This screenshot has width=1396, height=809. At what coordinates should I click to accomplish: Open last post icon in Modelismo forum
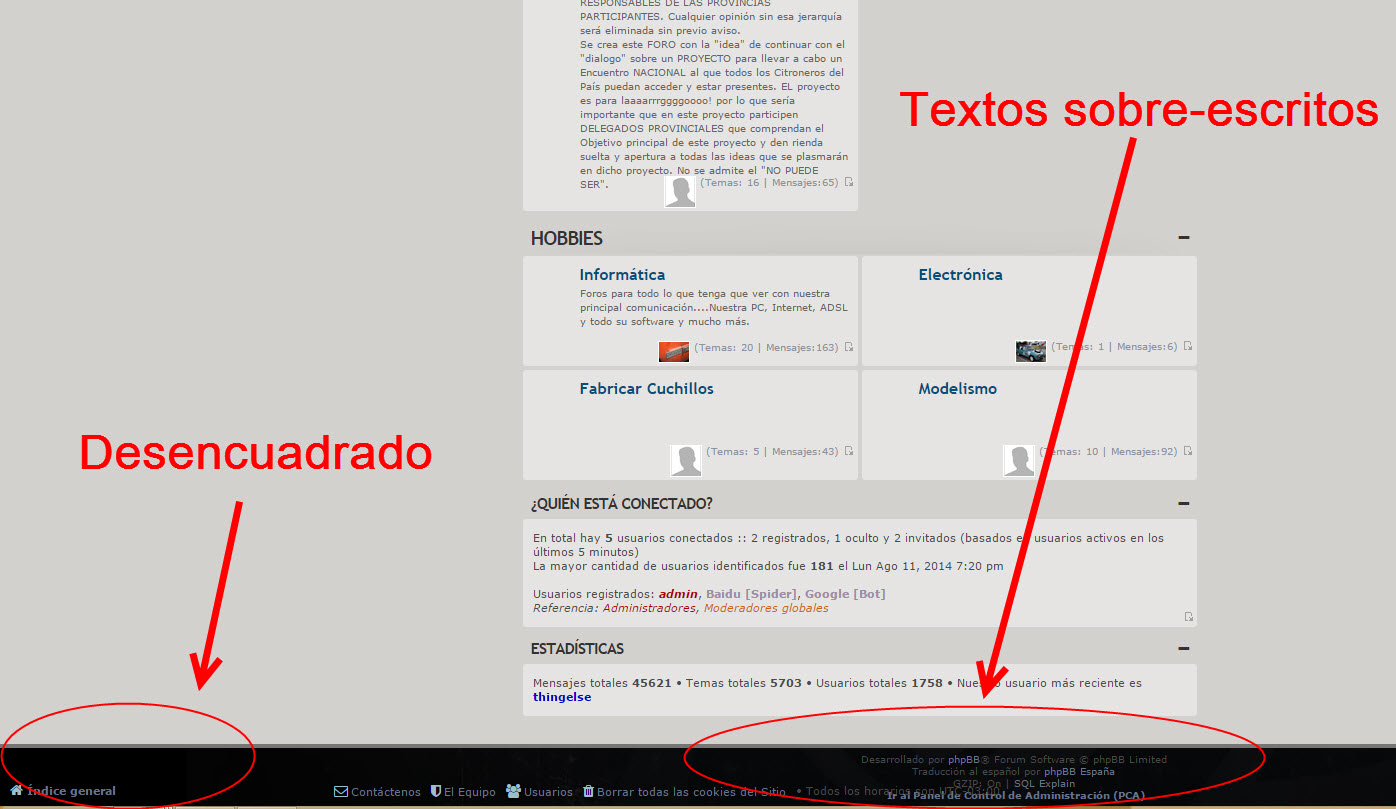click(x=1188, y=451)
